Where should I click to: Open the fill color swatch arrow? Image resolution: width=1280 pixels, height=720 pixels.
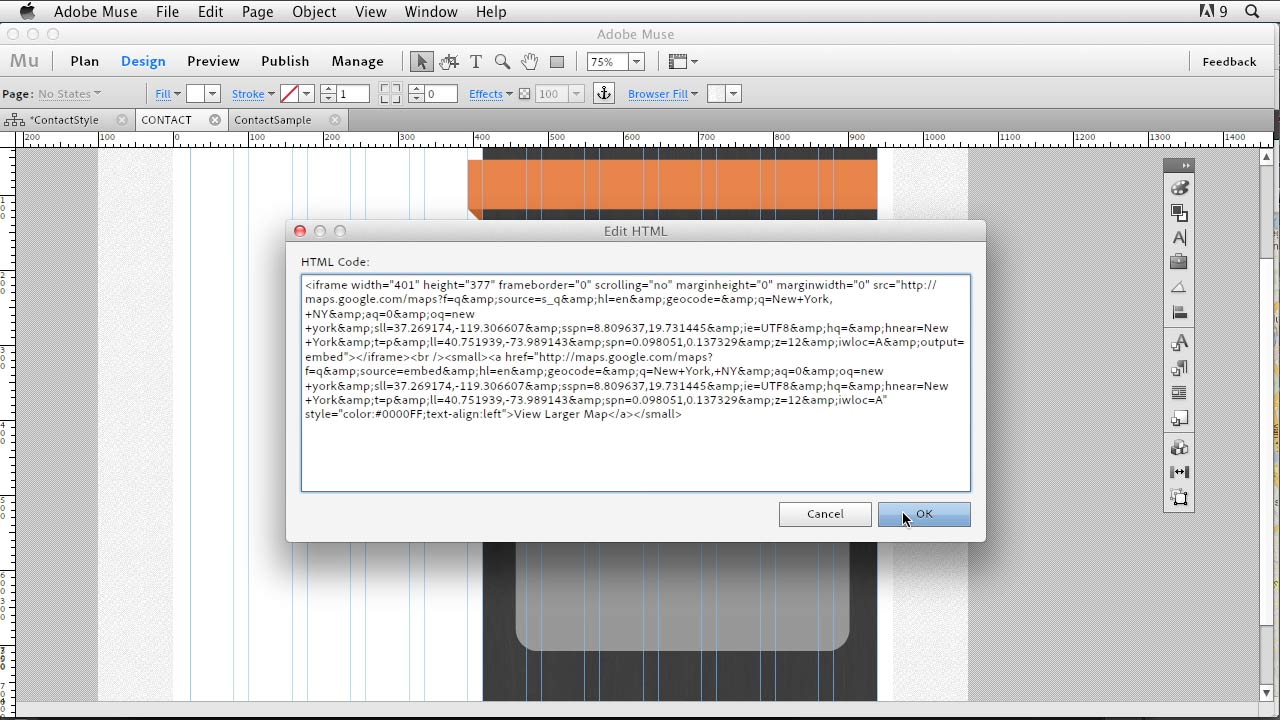pyautogui.click(x=212, y=94)
